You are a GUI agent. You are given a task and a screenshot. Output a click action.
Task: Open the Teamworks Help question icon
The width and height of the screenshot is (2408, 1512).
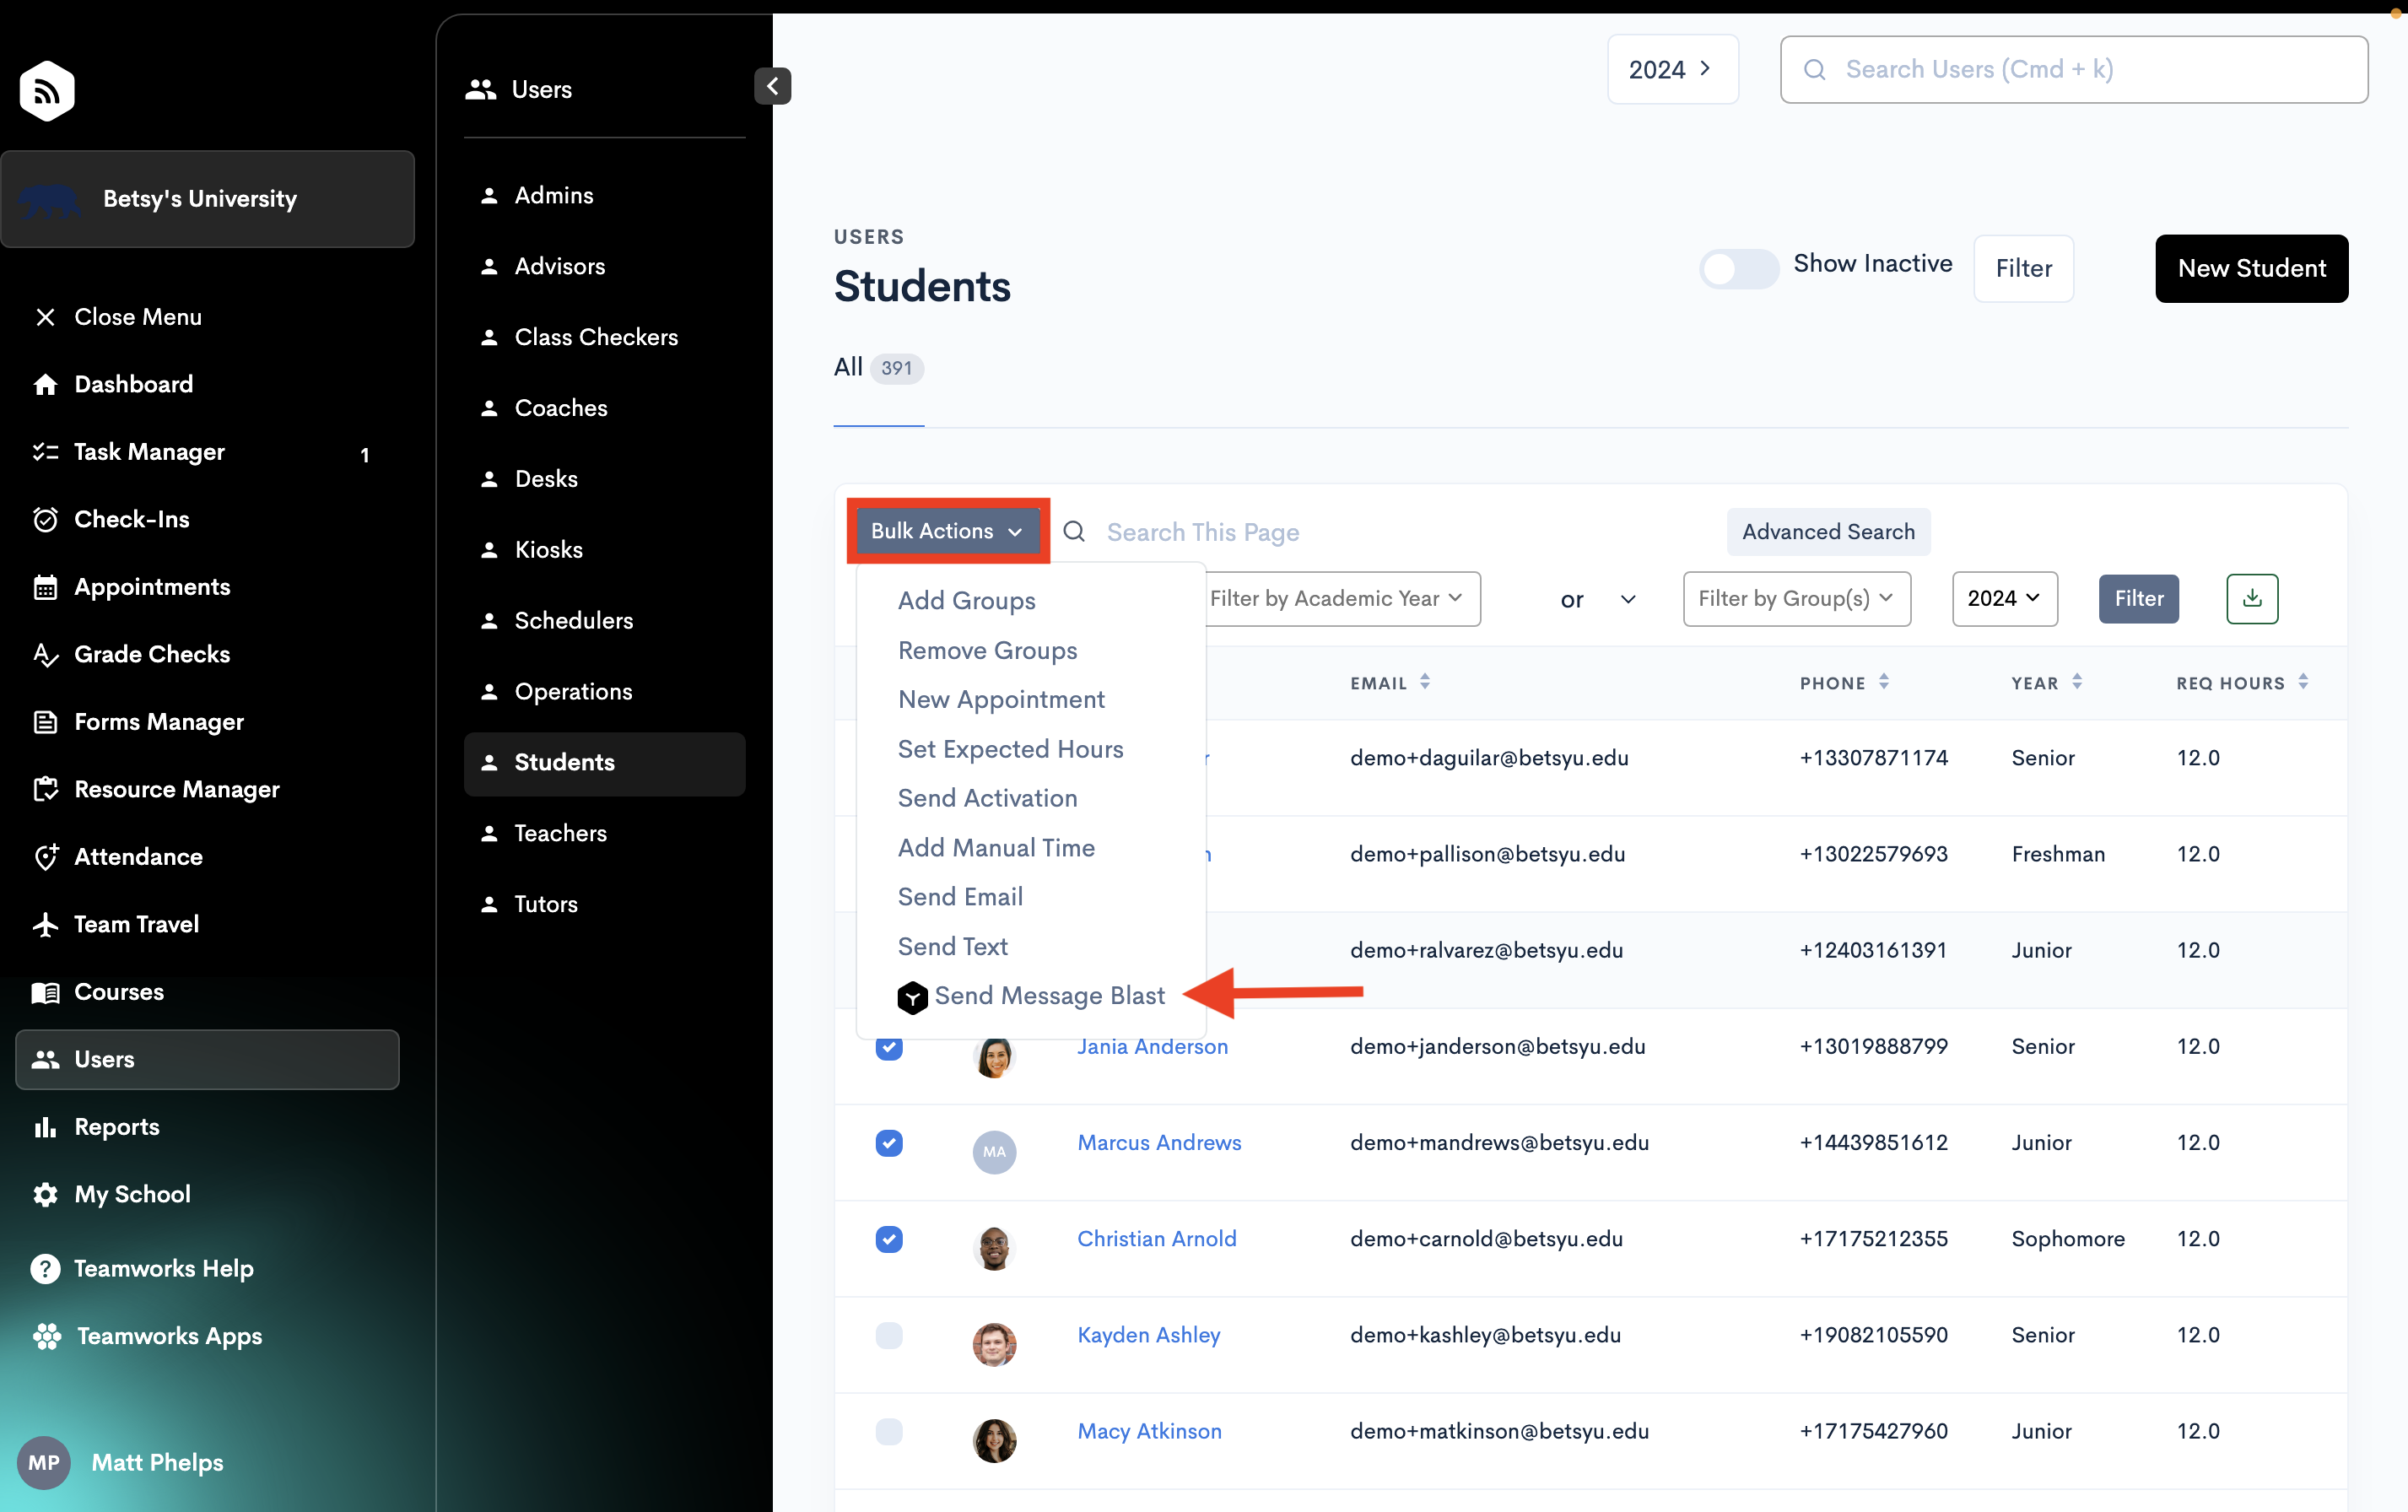(x=45, y=1268)
